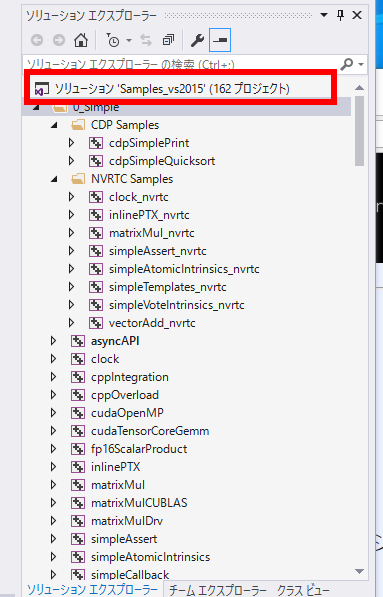Viewport: 383px width, 597px height.
Task: Click the Home icon in toolbar
Action: (x=81, y=40)
